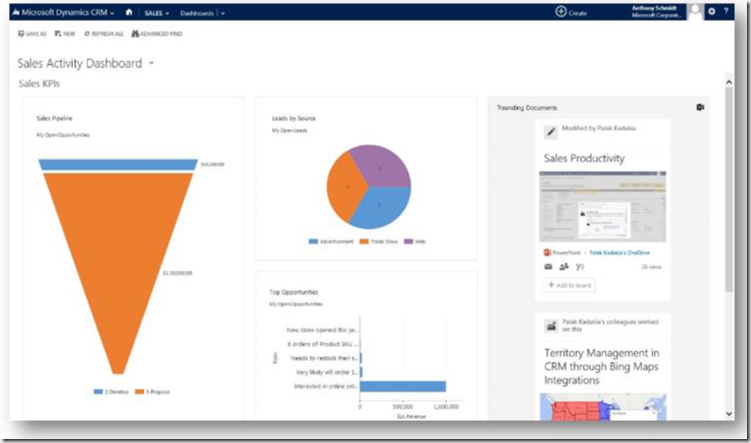Click the blue Advertisement pie slice
This screenshot has width=751, height=443.
383,208
